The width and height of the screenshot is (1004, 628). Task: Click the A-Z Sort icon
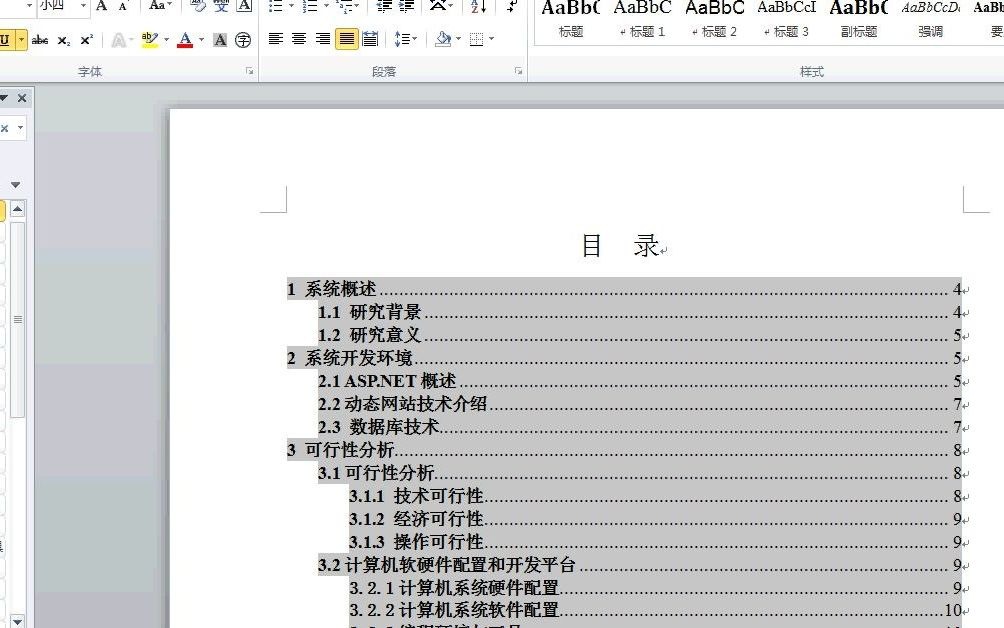pos(477,8)
